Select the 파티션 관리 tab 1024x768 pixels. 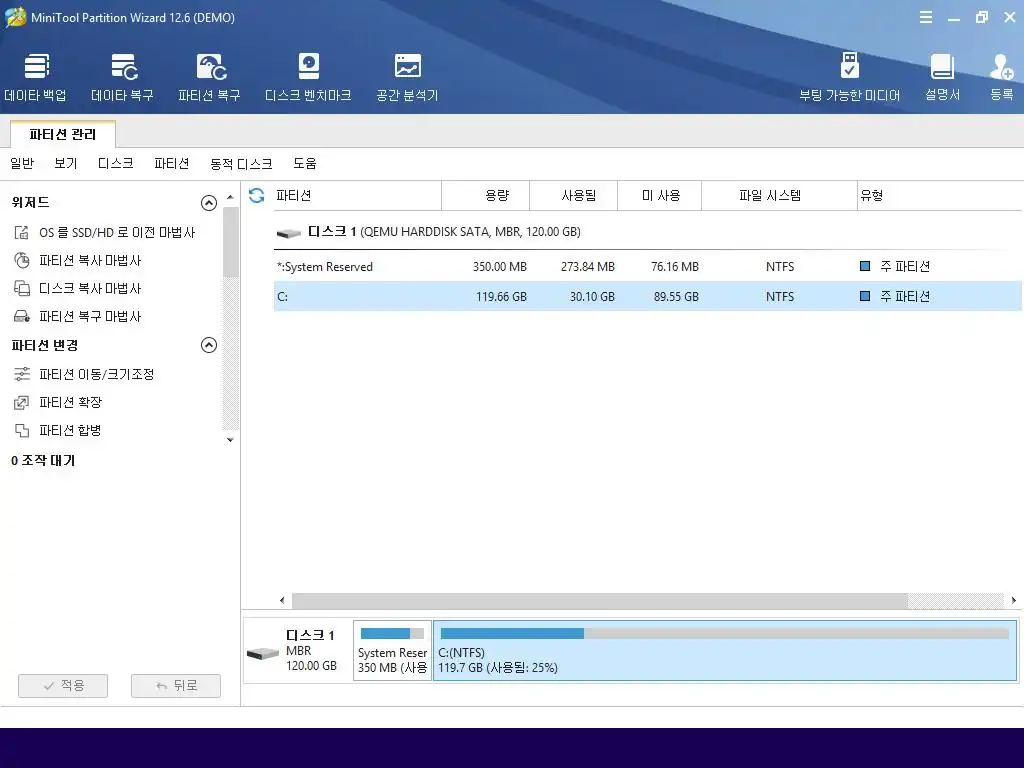[63, 135]
